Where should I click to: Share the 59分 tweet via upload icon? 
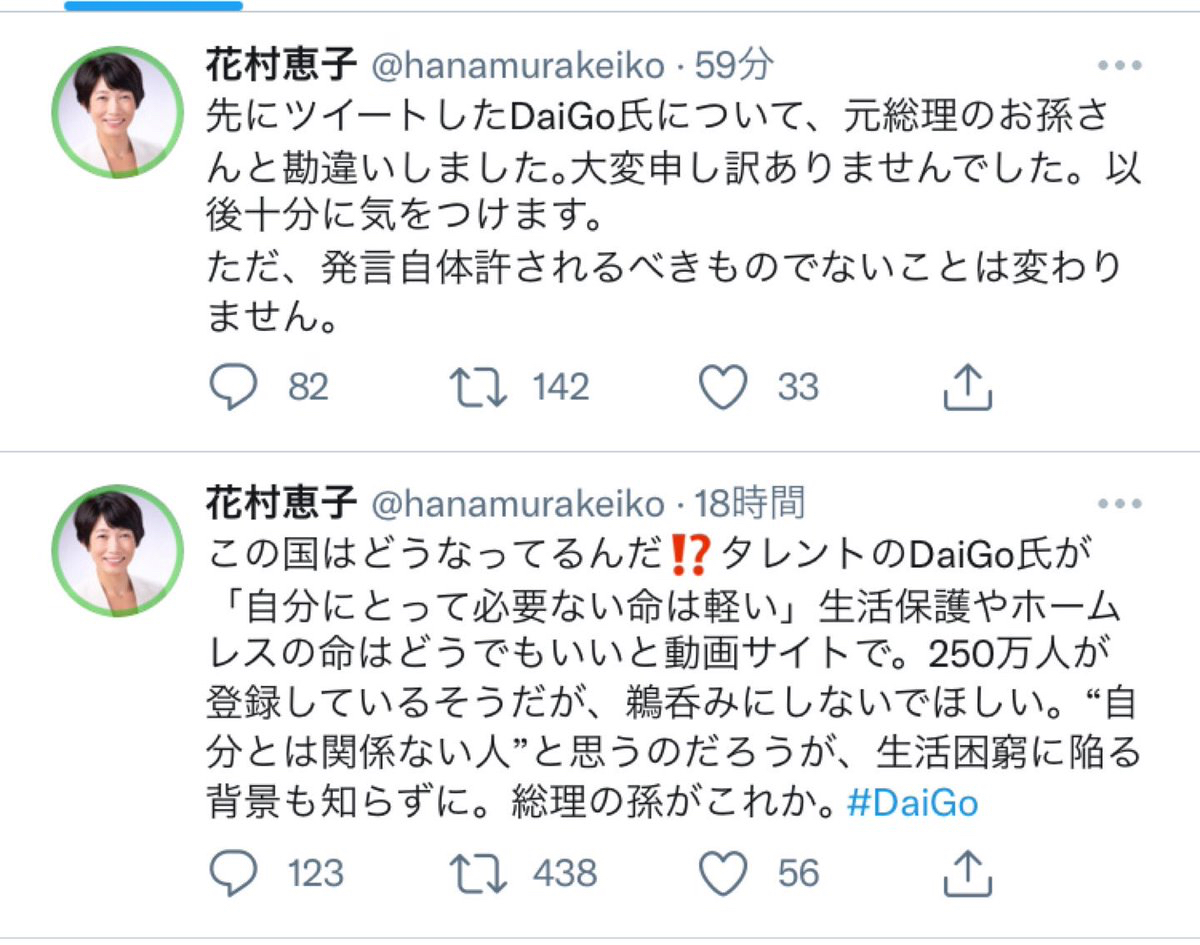[x=967, y=387]
